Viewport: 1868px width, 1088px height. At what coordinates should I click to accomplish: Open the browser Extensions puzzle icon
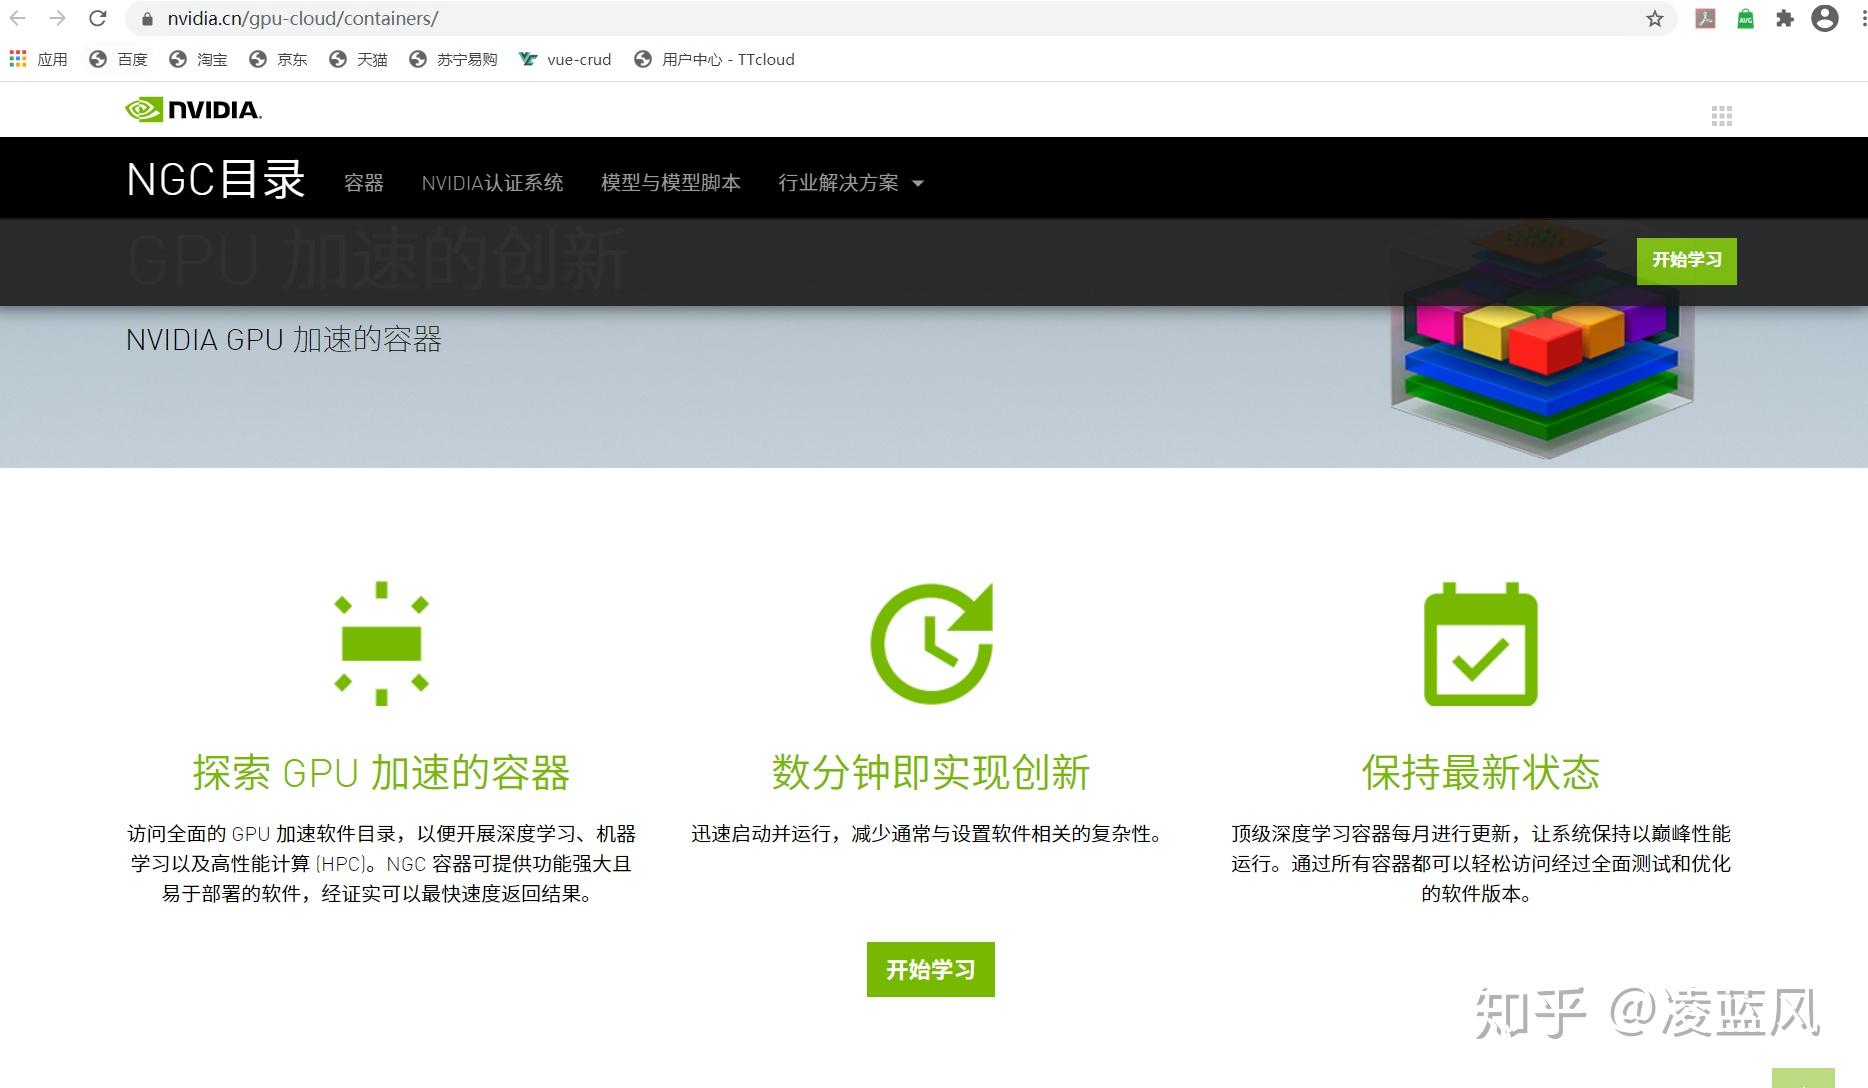tap(1784, 18)
